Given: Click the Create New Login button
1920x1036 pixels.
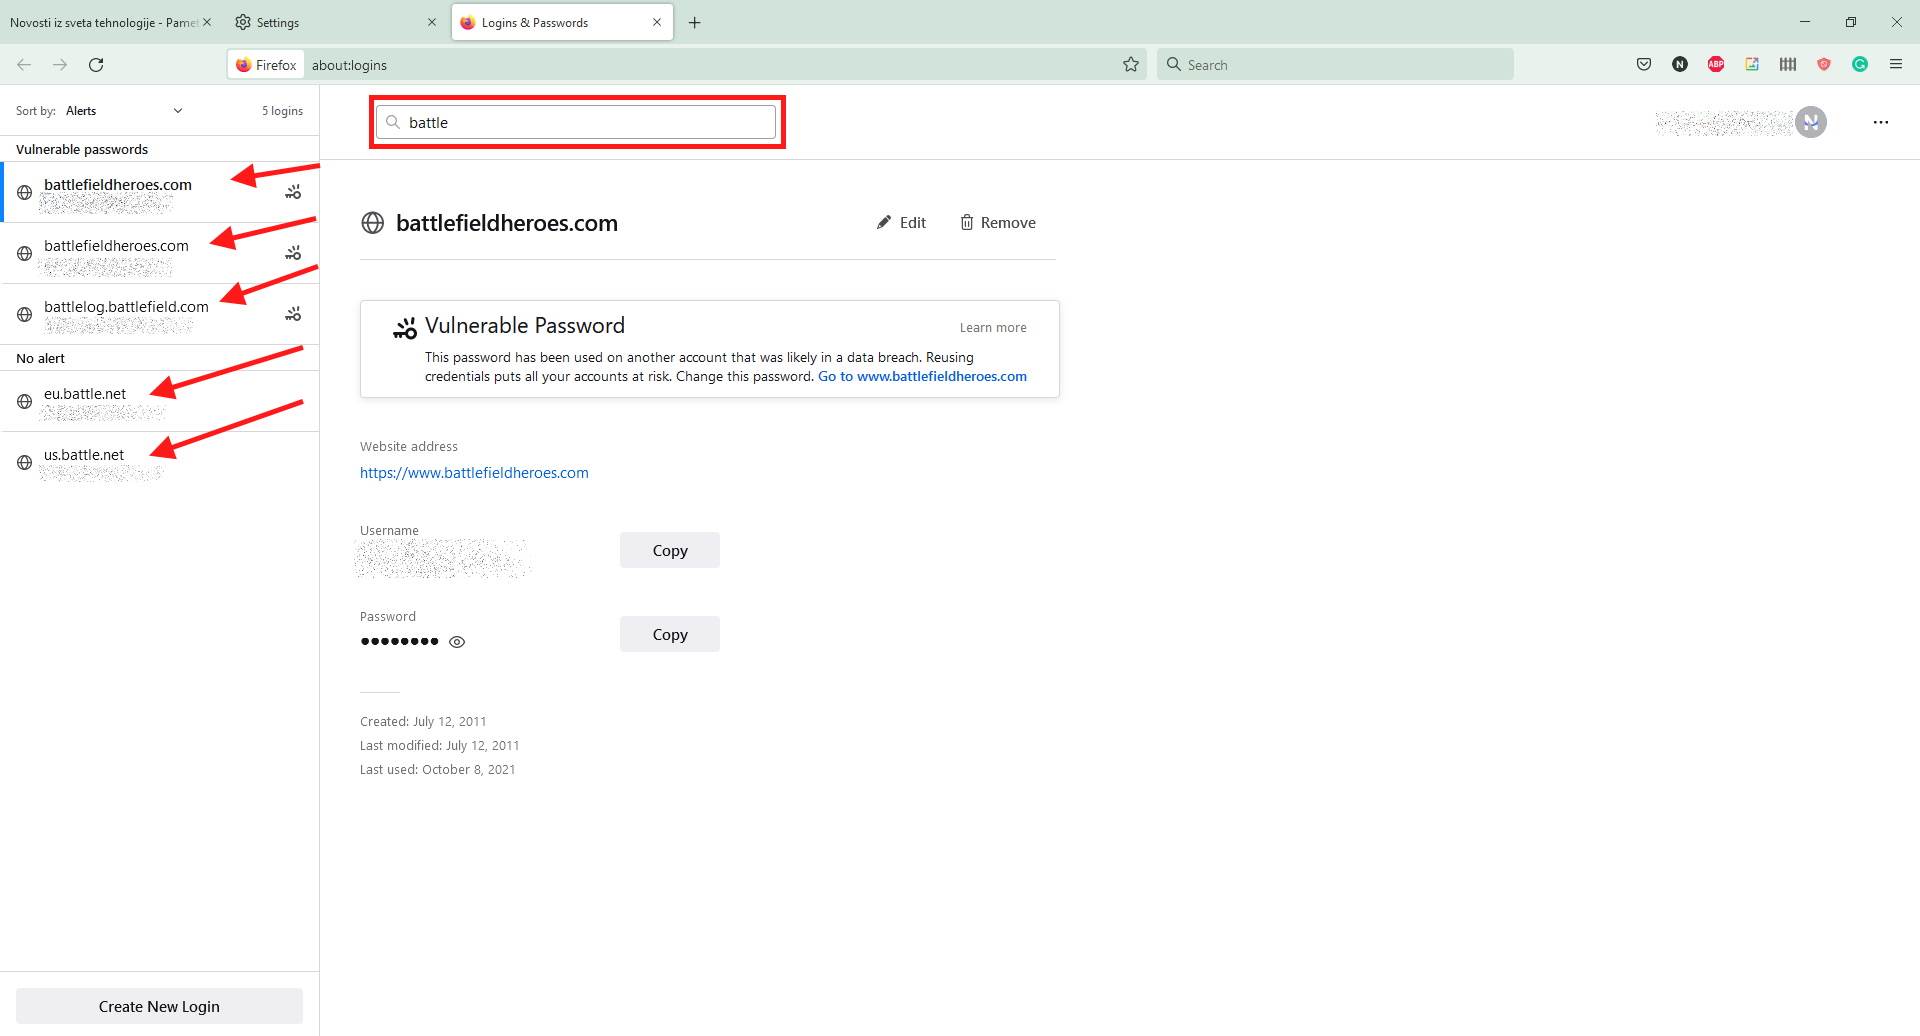Looking at the screenshot, I should pos(159,1006).
